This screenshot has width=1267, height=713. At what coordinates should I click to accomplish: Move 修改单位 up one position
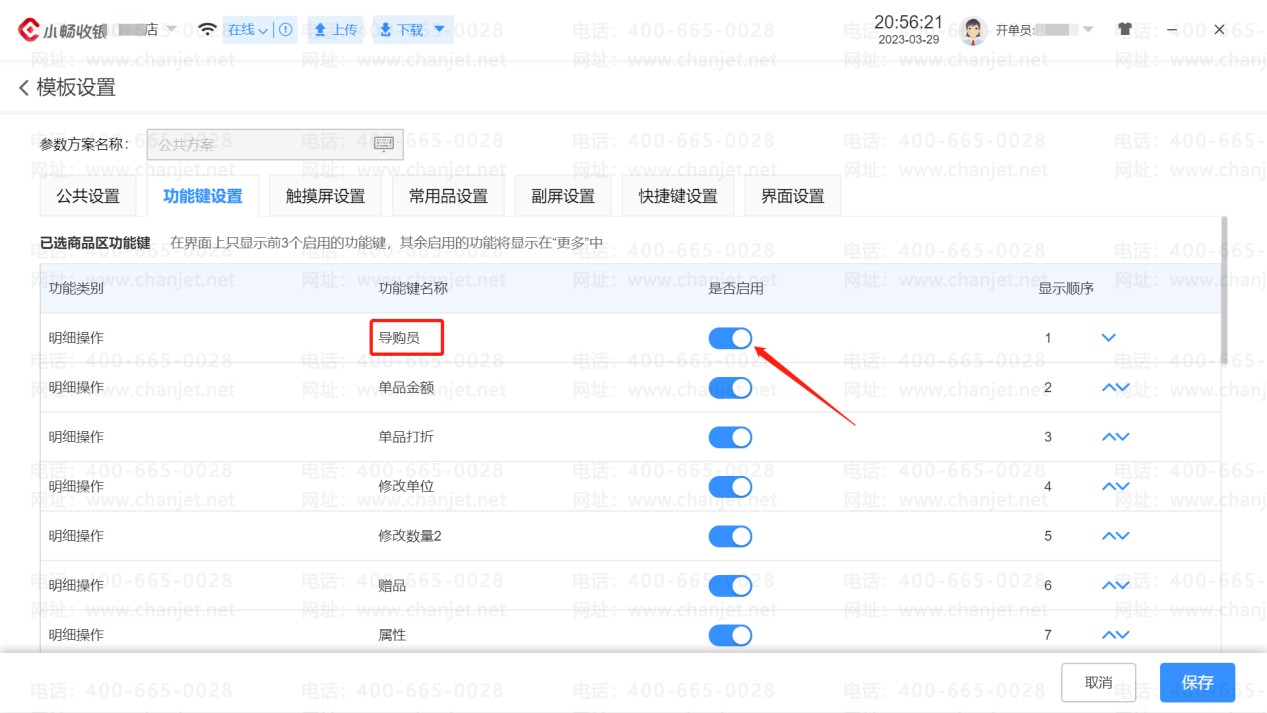1108,486
